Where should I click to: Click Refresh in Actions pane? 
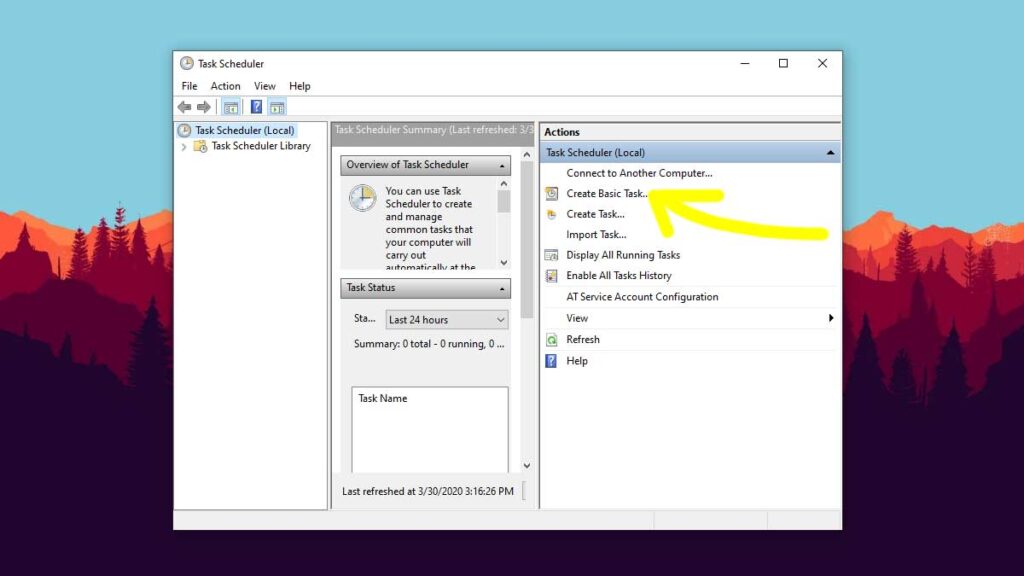(583, 340)
